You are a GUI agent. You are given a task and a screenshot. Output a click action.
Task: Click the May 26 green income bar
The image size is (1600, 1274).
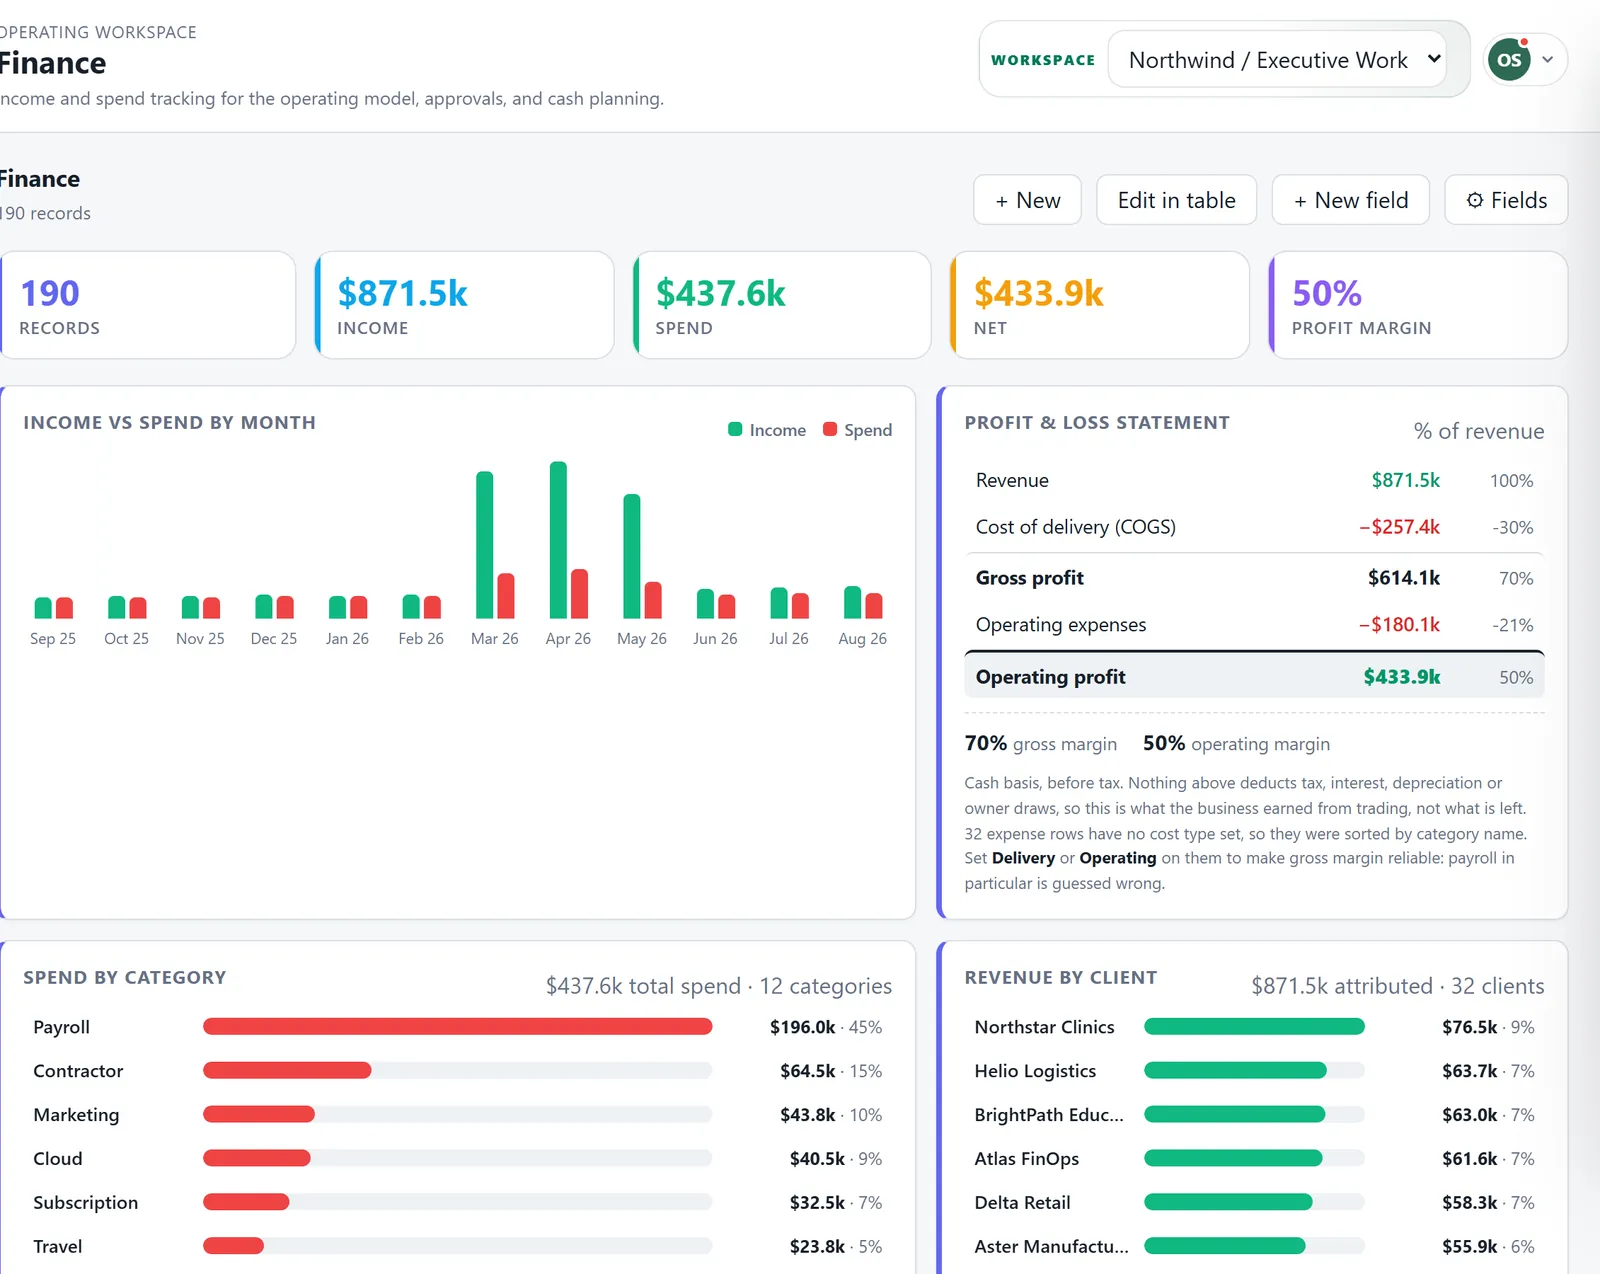pyautogui.click(x=632, y=556)
